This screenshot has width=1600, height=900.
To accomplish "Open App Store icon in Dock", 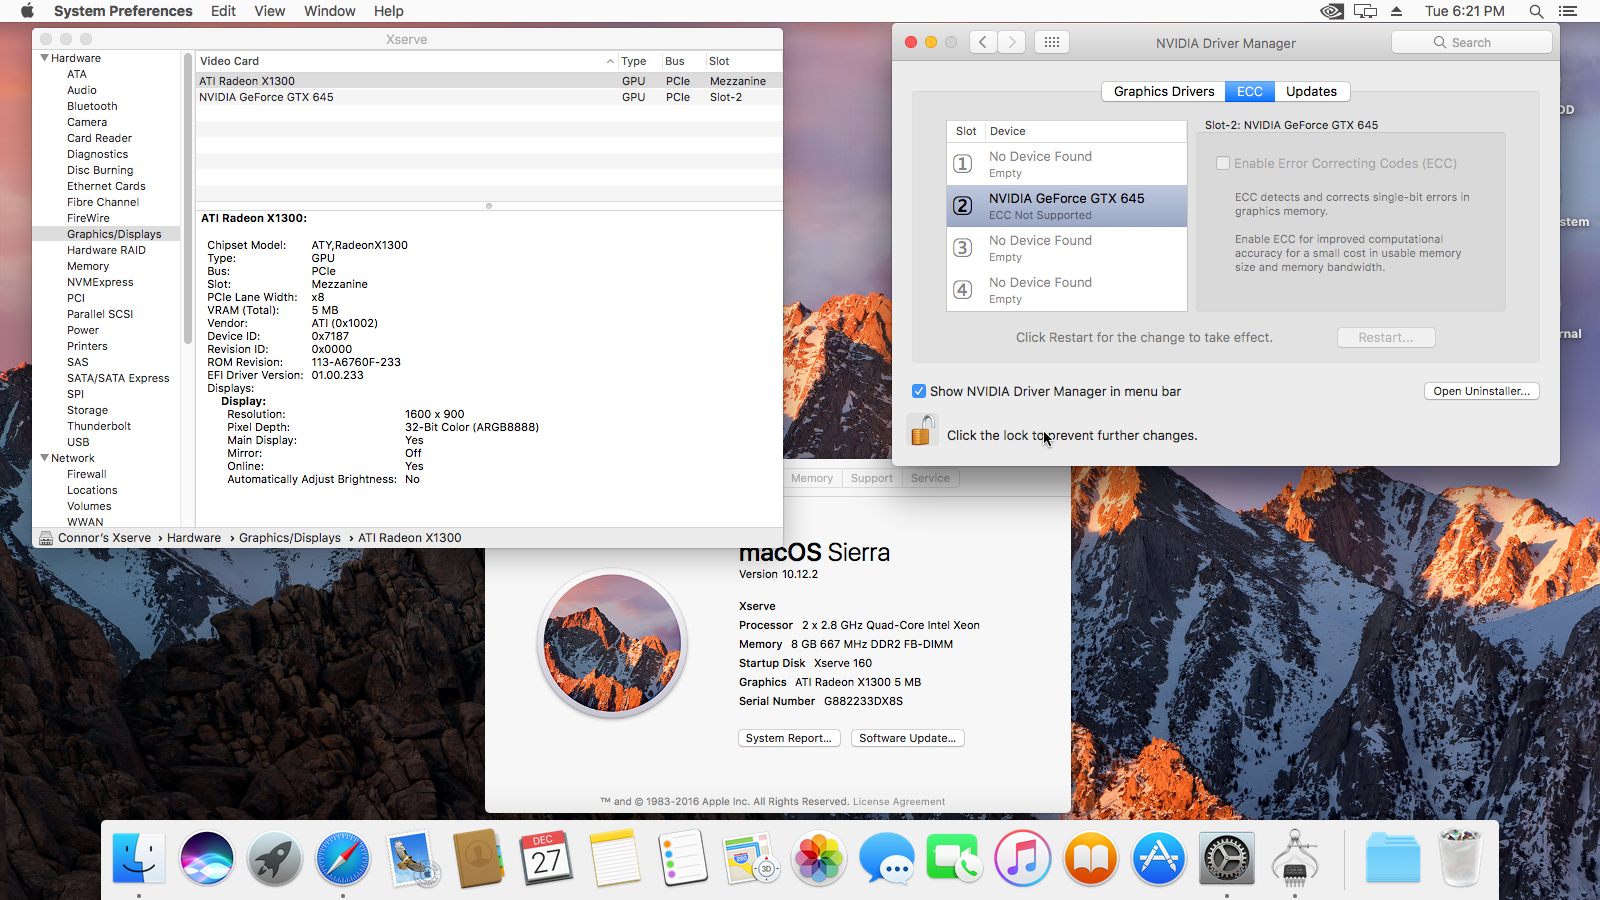I will point(1159,858).
